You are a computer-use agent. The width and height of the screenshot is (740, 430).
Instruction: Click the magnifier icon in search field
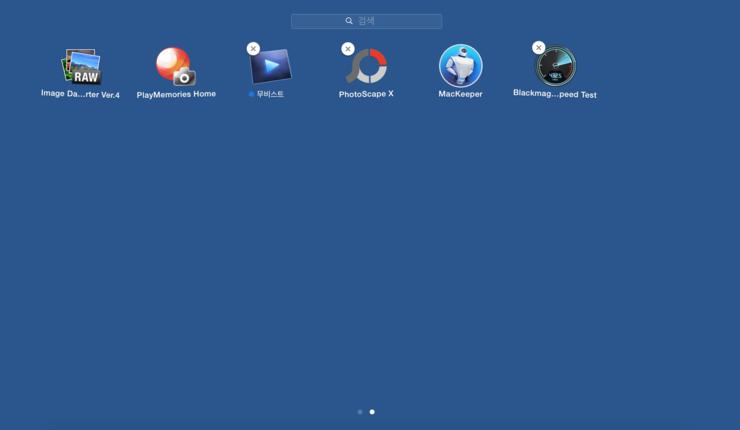click(349, 21)
